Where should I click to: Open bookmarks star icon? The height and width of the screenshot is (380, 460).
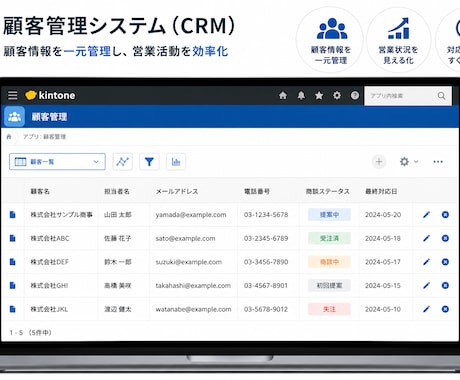pos(319,96)
